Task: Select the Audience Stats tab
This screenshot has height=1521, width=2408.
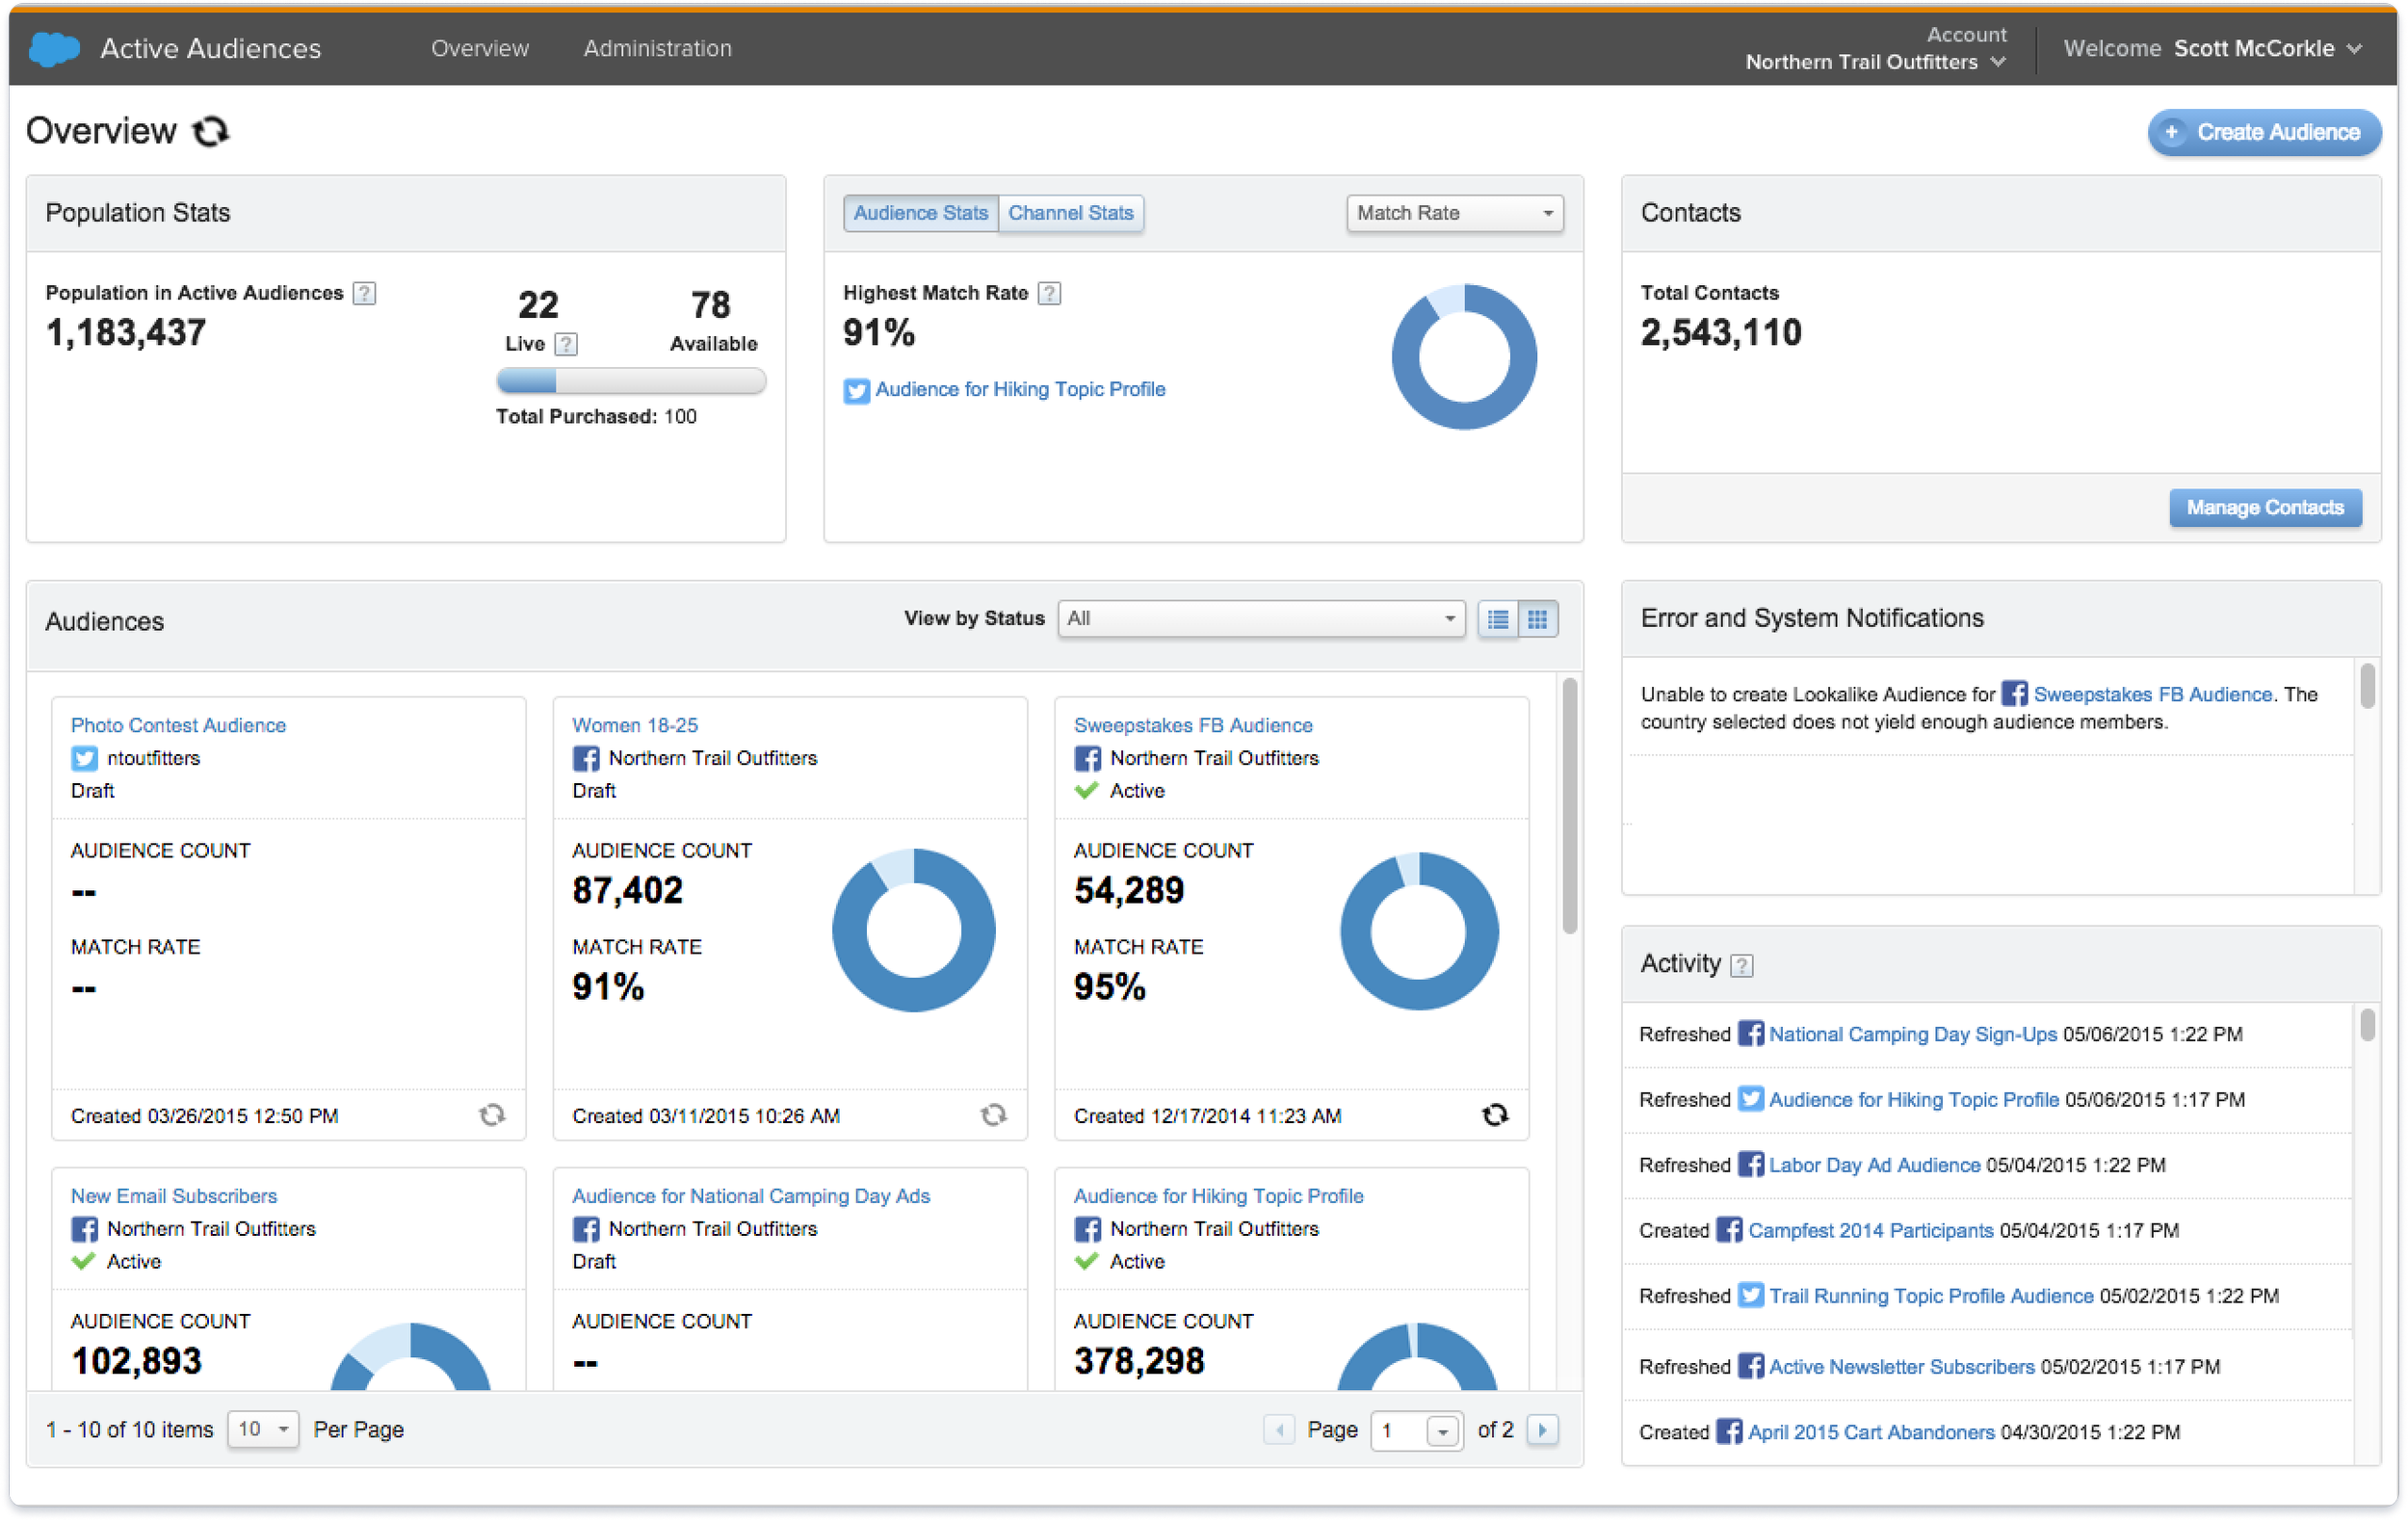Action: [x=920, y=213]
